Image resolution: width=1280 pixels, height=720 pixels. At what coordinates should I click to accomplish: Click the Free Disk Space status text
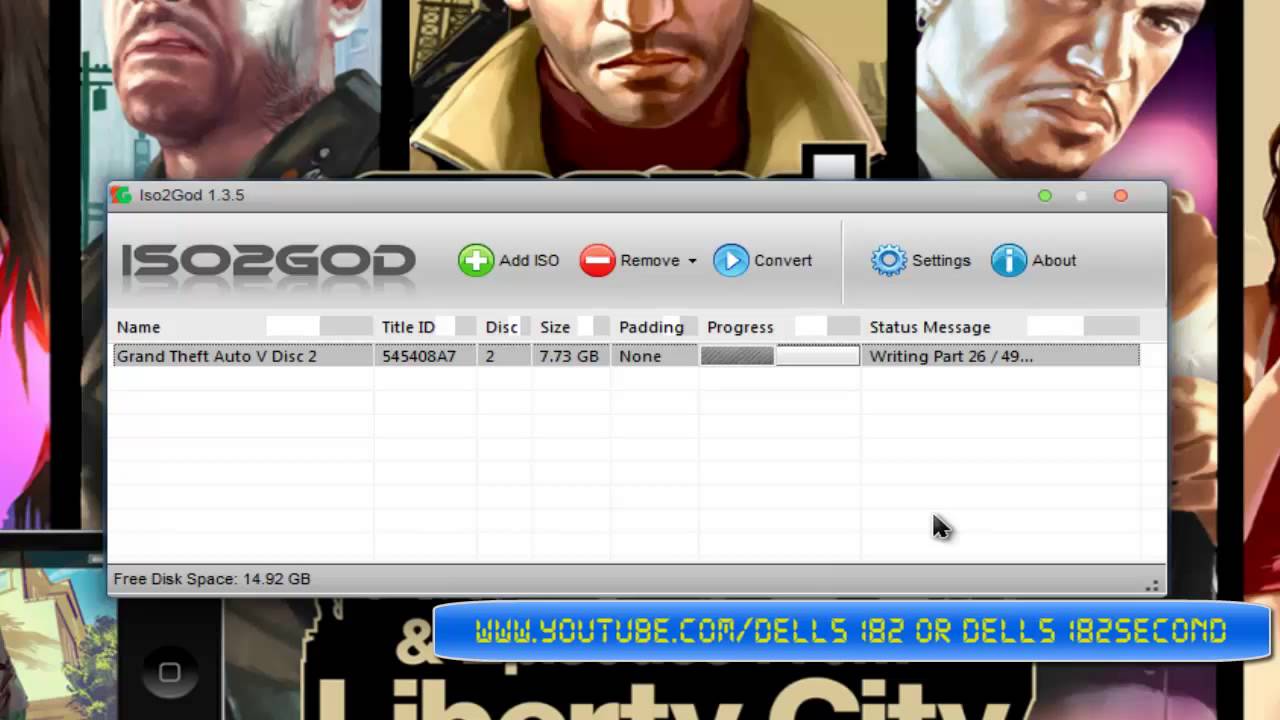point(212,579)
